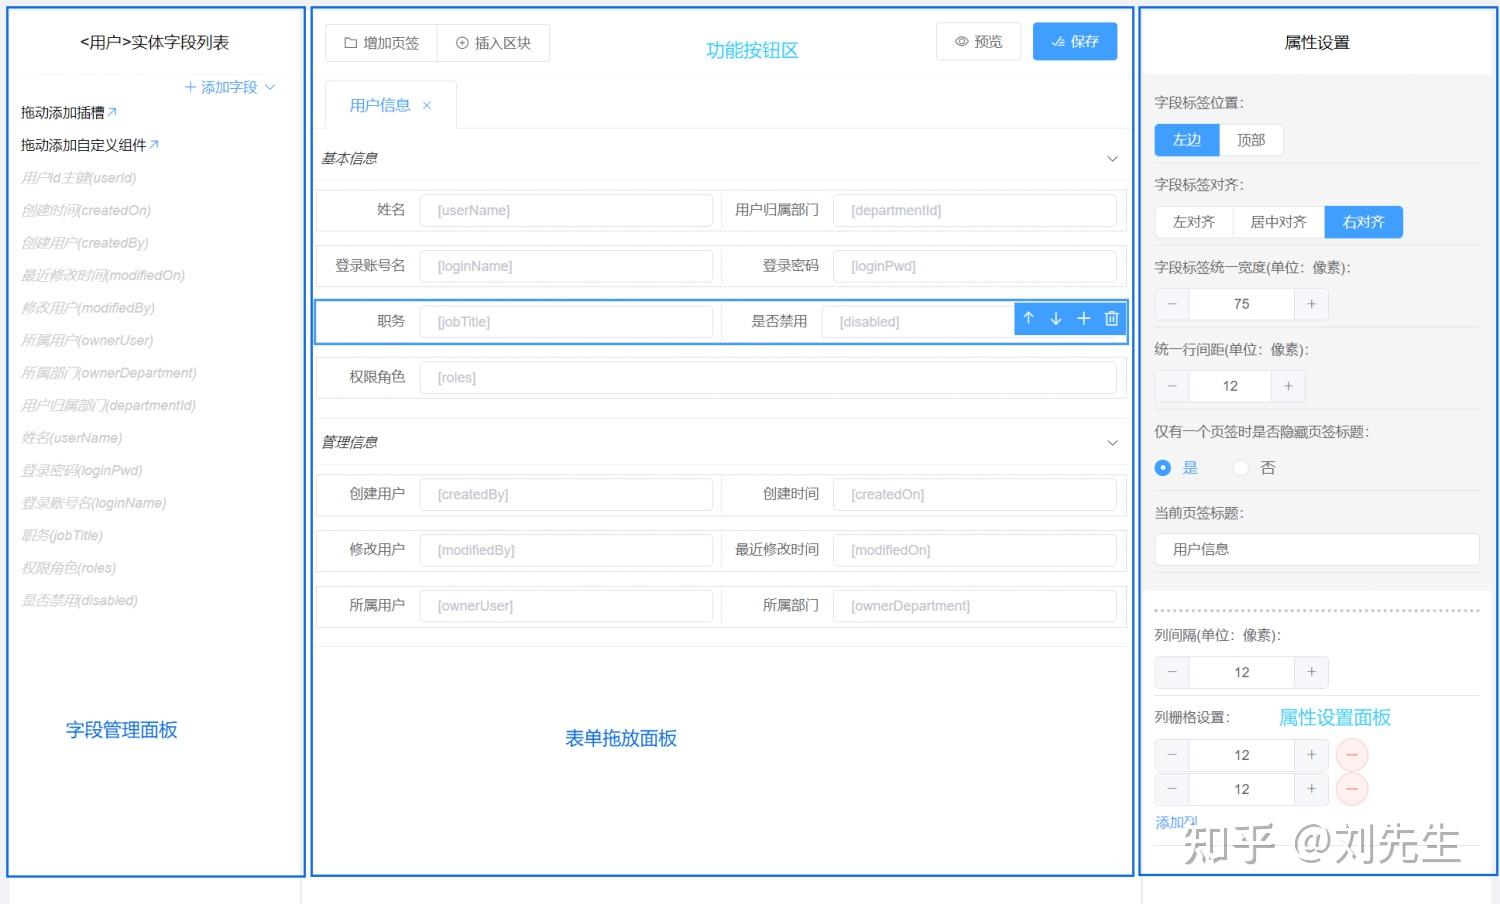The width and height of the screenshot is (1500, 904).
Task: Increase 统一行间距 value
Action: tap(1288, 386)
